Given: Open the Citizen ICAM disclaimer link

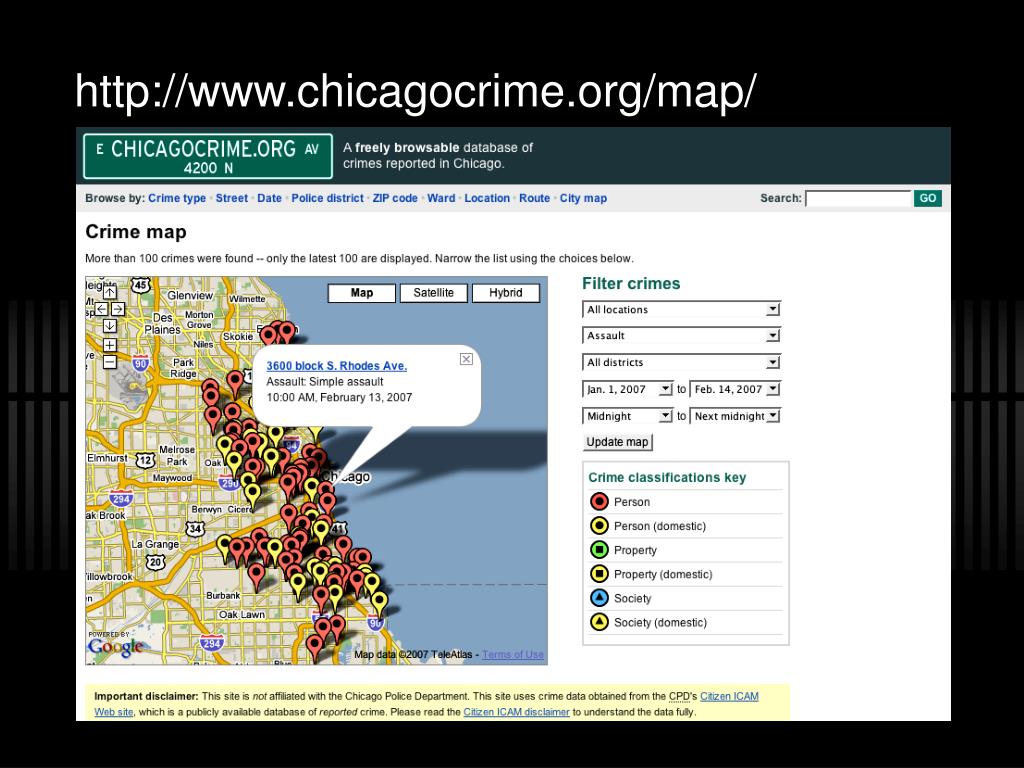Looking at the screenshot, I should click(517, 712).
